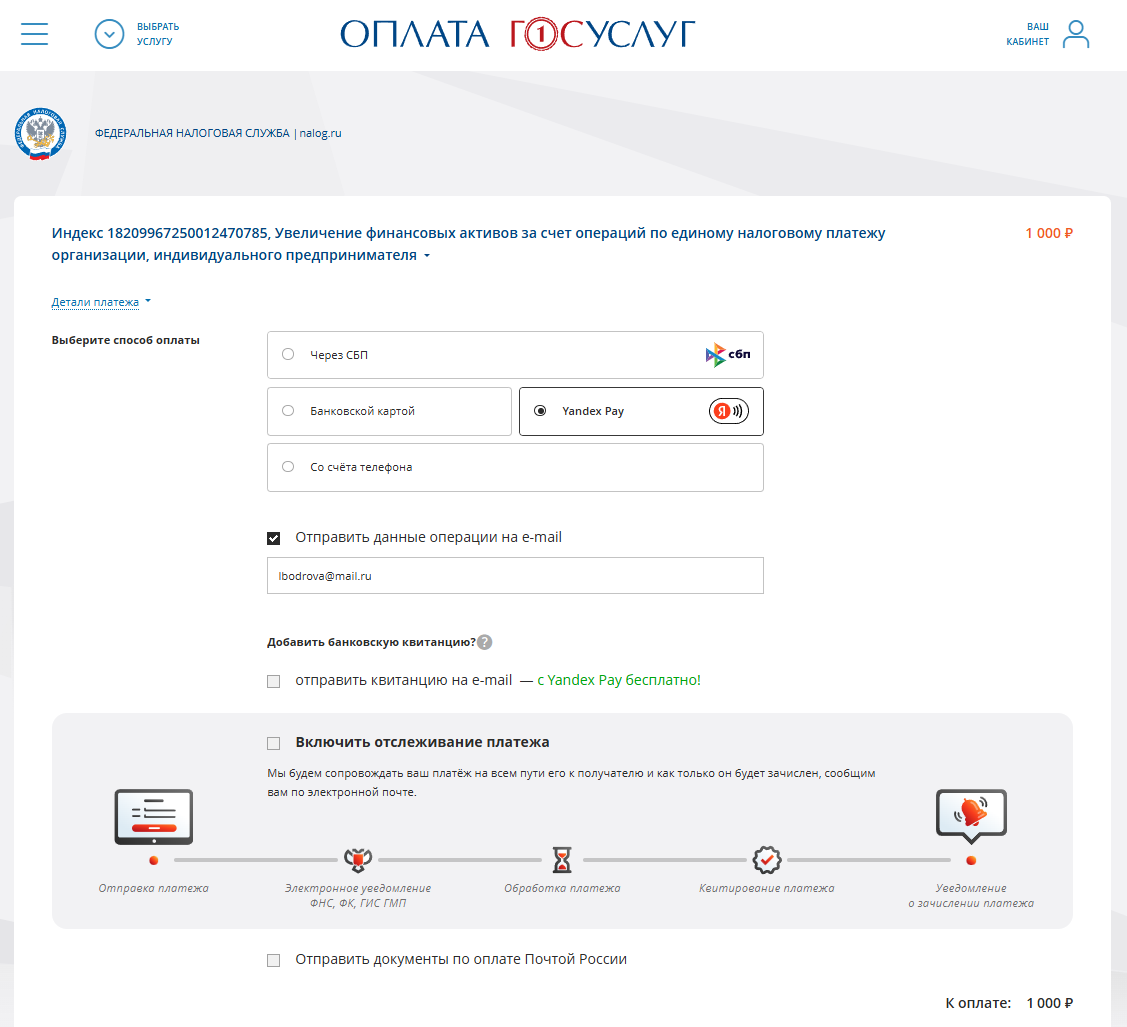Uncheck 'Отправить данные операции на e-mail'
This screenshot has height=1027, width=1127.
coord(274,538)
